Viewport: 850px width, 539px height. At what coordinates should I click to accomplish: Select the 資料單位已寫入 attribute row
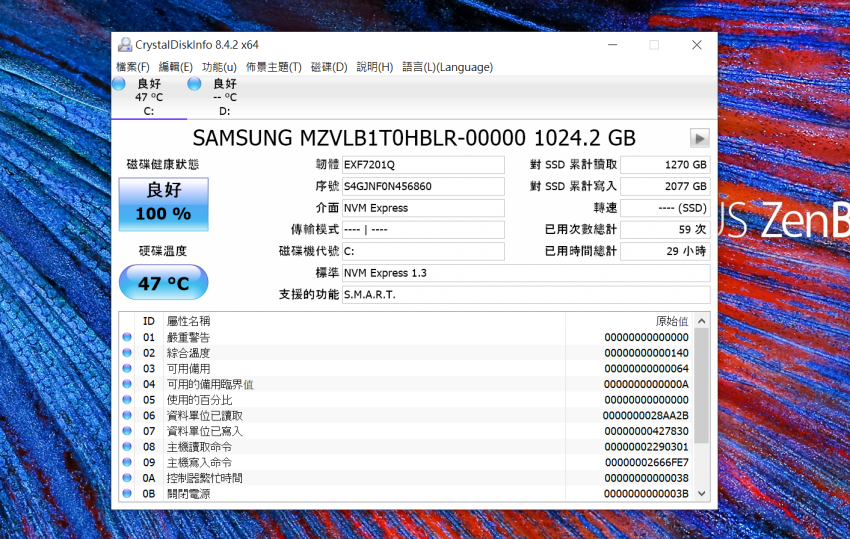(406, 431)
